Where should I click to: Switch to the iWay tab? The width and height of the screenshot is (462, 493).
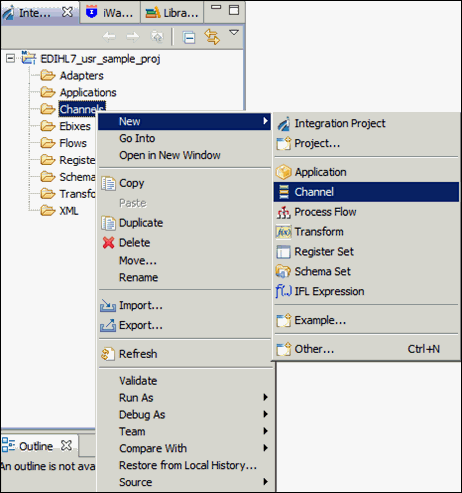click(x=110, y=13)
